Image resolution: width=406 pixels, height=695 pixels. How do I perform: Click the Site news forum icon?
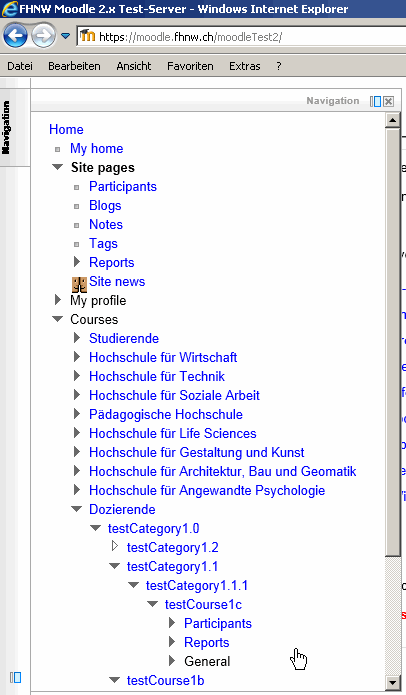(x=79, y=284)
